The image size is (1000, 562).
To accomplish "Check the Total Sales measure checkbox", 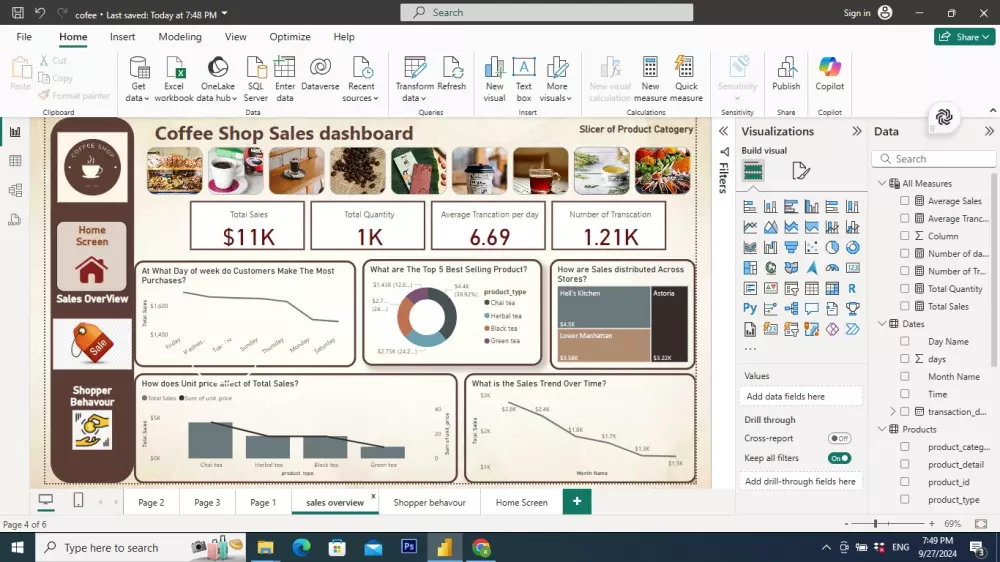I will pos(904,306).
